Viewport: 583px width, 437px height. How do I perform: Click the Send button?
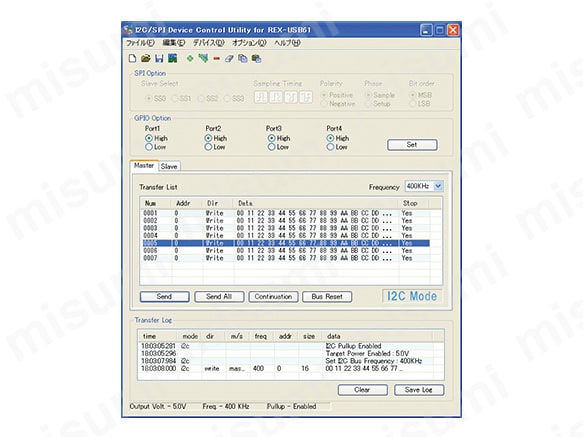164,296
